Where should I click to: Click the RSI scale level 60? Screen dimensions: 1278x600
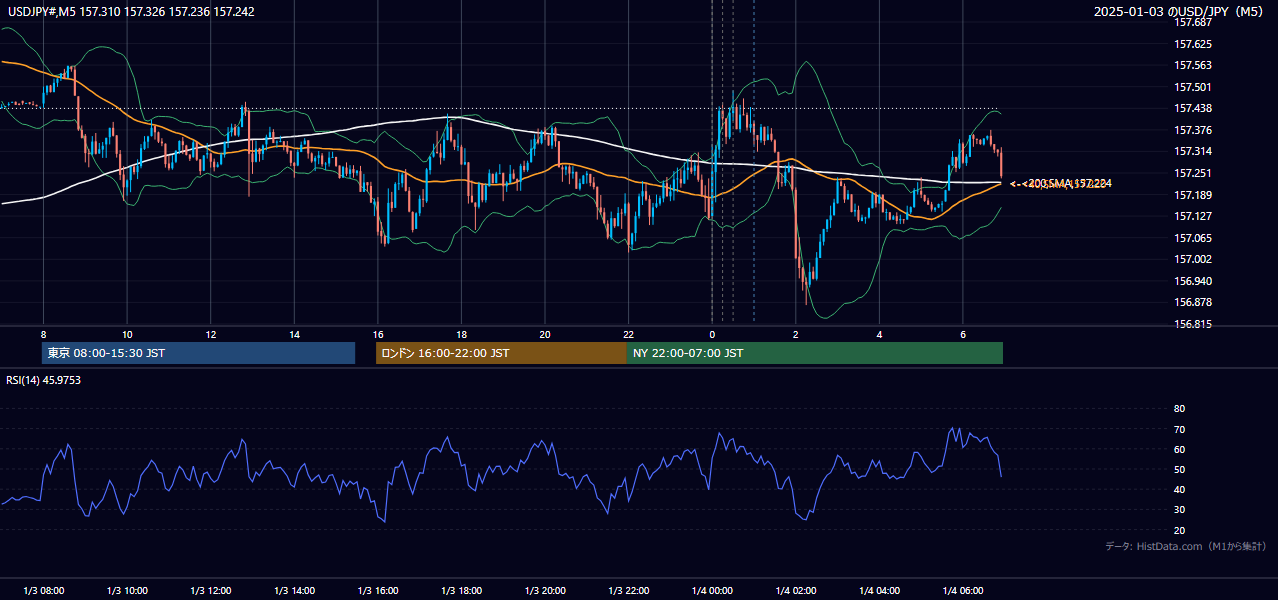click(x=1179, y=449)
